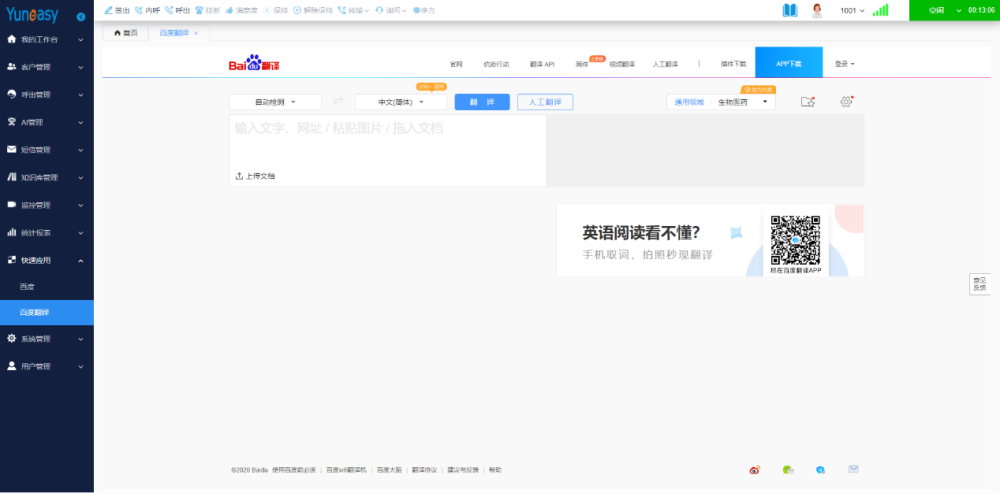This screenshot has width=1000, height=493.
Task: Click the WeChat icon in footer
Action: tap(788, 470)
